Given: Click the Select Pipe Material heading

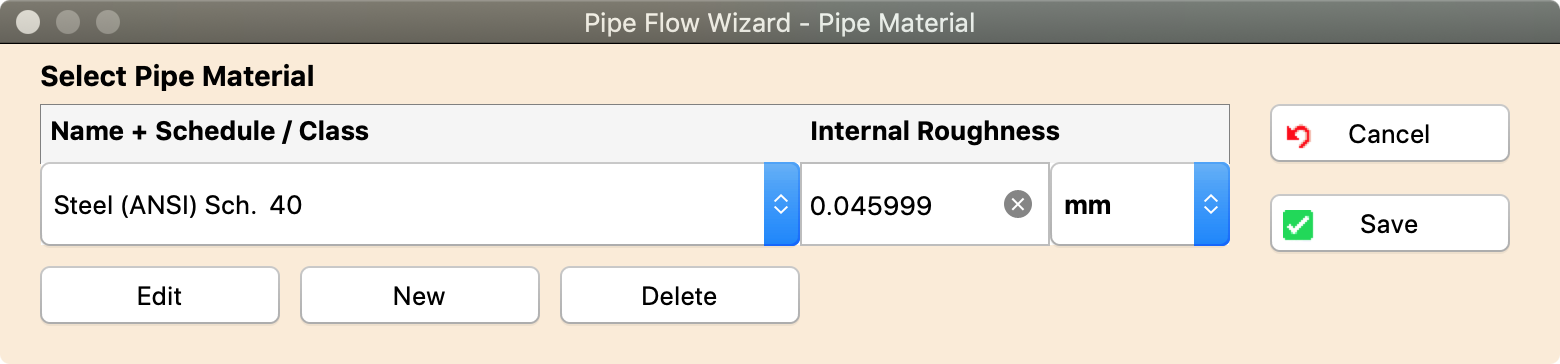Looking at the screenshot, I should (177, 76).
